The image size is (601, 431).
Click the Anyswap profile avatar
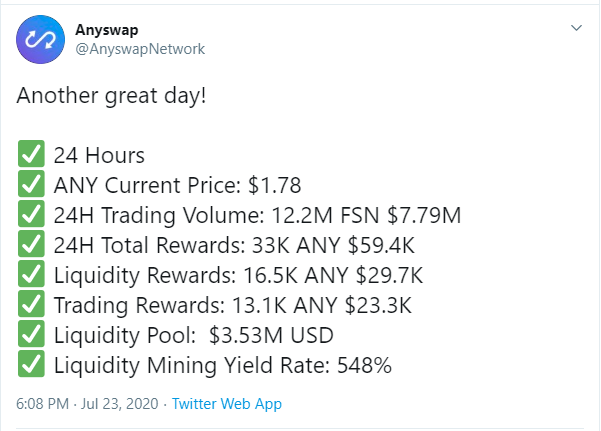pyautogui.click(x=40, y=41)
